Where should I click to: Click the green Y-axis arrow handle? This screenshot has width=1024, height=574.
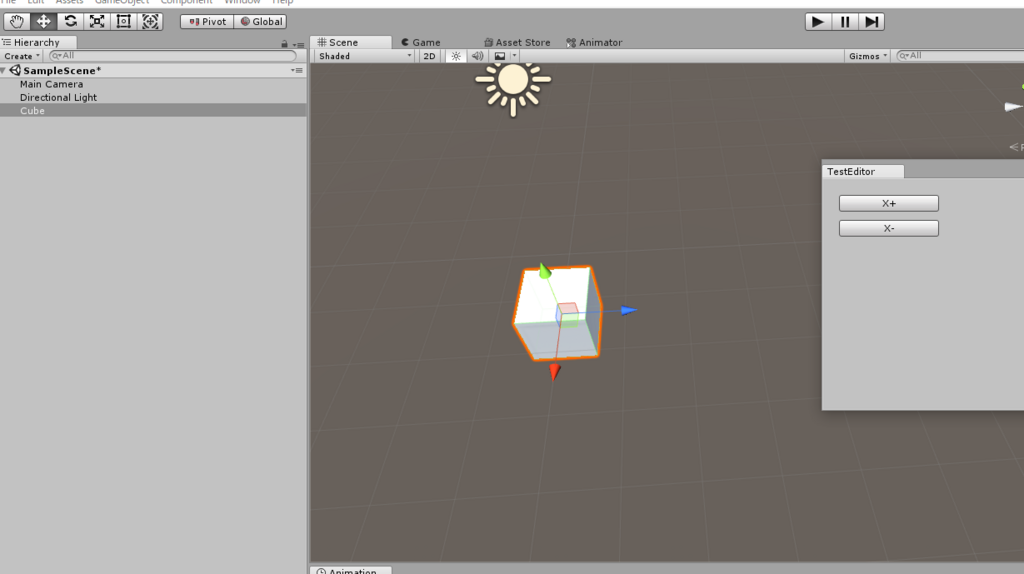(544, 270)
